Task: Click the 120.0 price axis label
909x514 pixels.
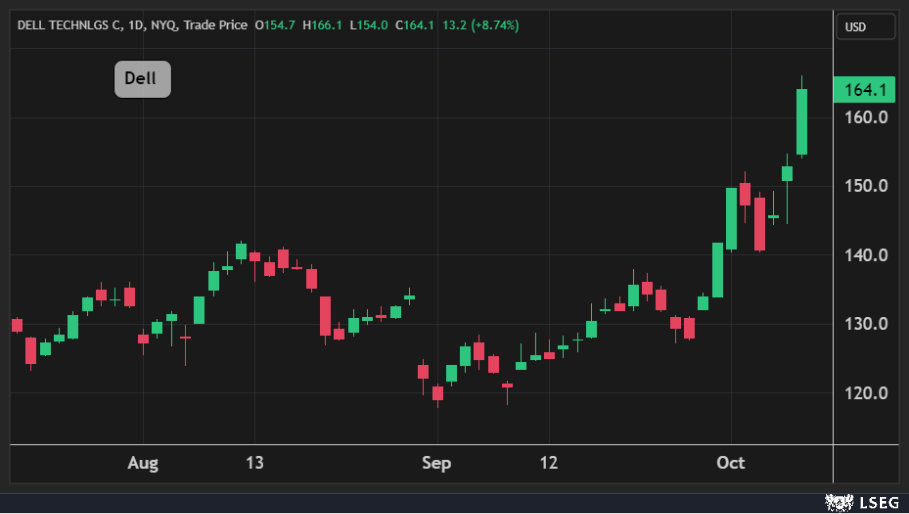Action: click(866, 393)
